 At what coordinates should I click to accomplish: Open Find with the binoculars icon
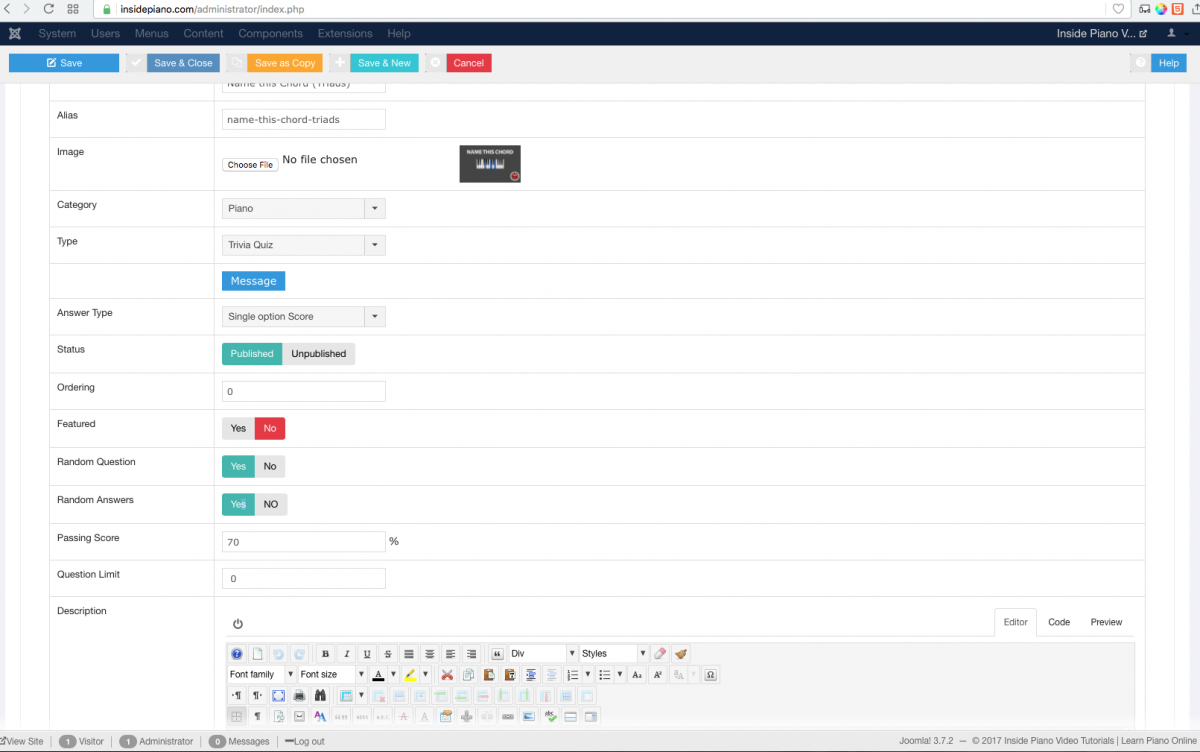(320, 696)
